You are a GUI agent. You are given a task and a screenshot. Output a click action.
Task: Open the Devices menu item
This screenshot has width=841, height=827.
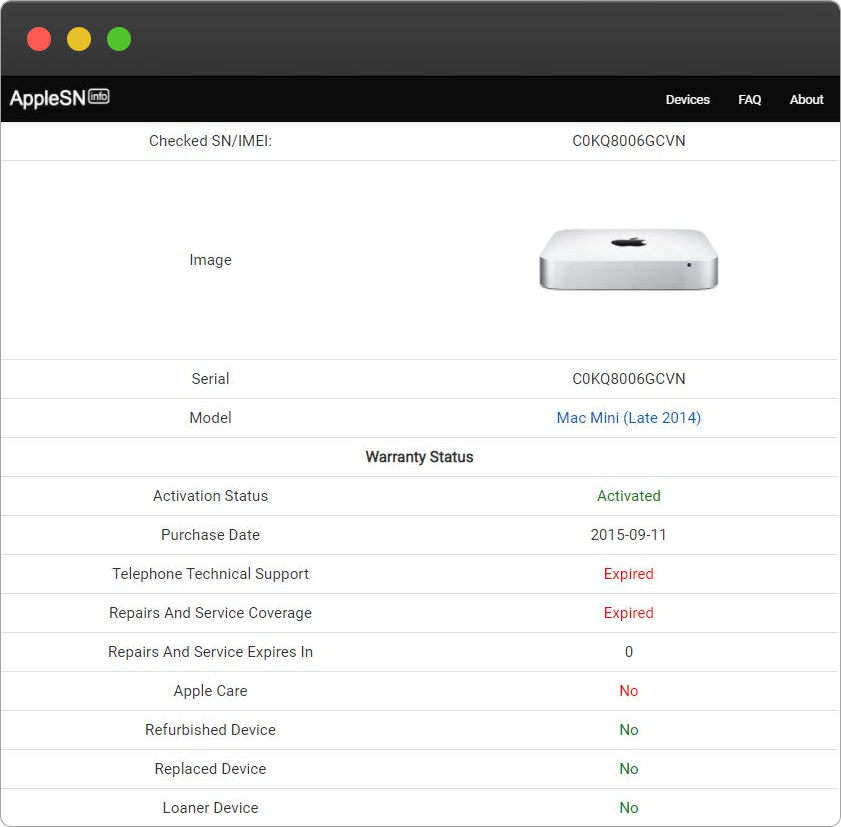click(688, 100)
